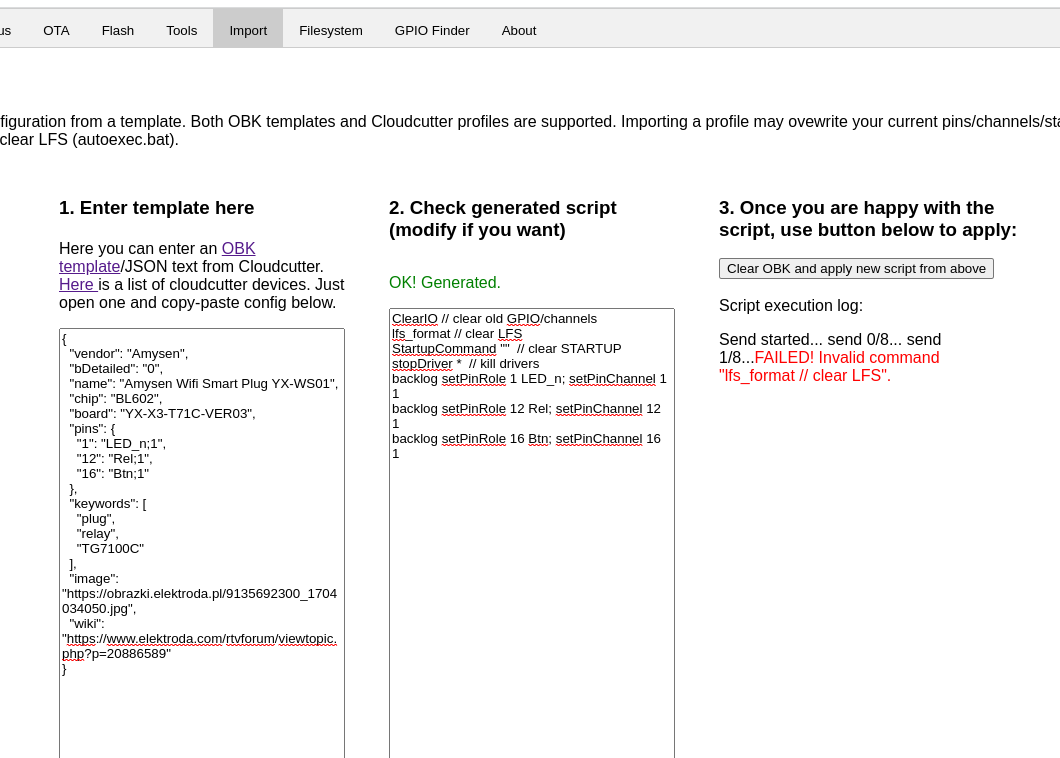Click the 'Script execution log:' label
The height and width of the screenshot is (758, 1060).
pyautogui.click(x=791, y=306)
